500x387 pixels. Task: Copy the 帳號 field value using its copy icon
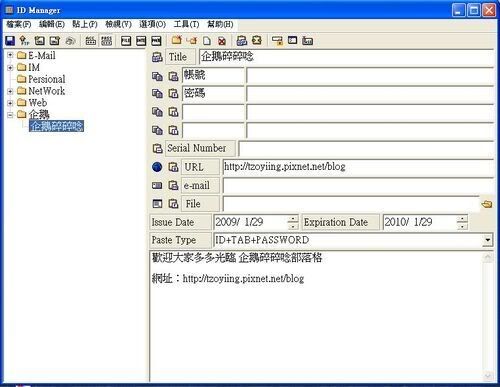[157, 76]
